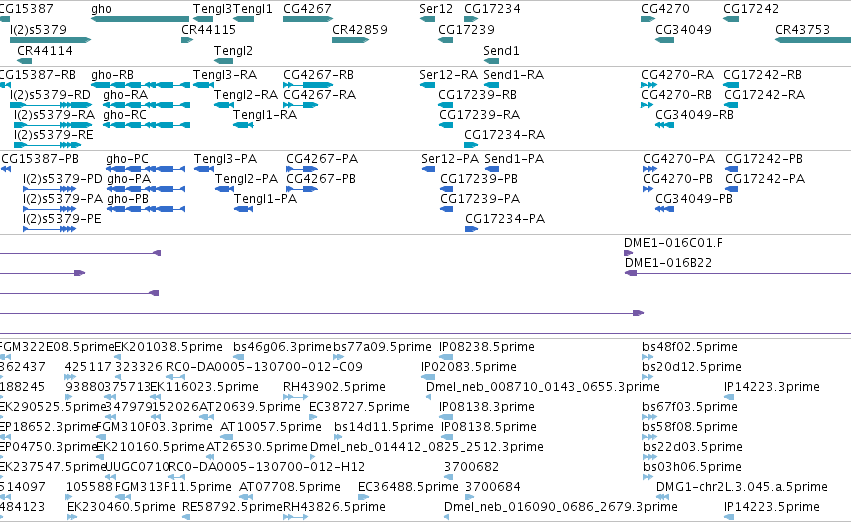Viewport: 851px width, 522px height.
Task: Click the Tengl2 gene label
Action: tap(233, 50)
